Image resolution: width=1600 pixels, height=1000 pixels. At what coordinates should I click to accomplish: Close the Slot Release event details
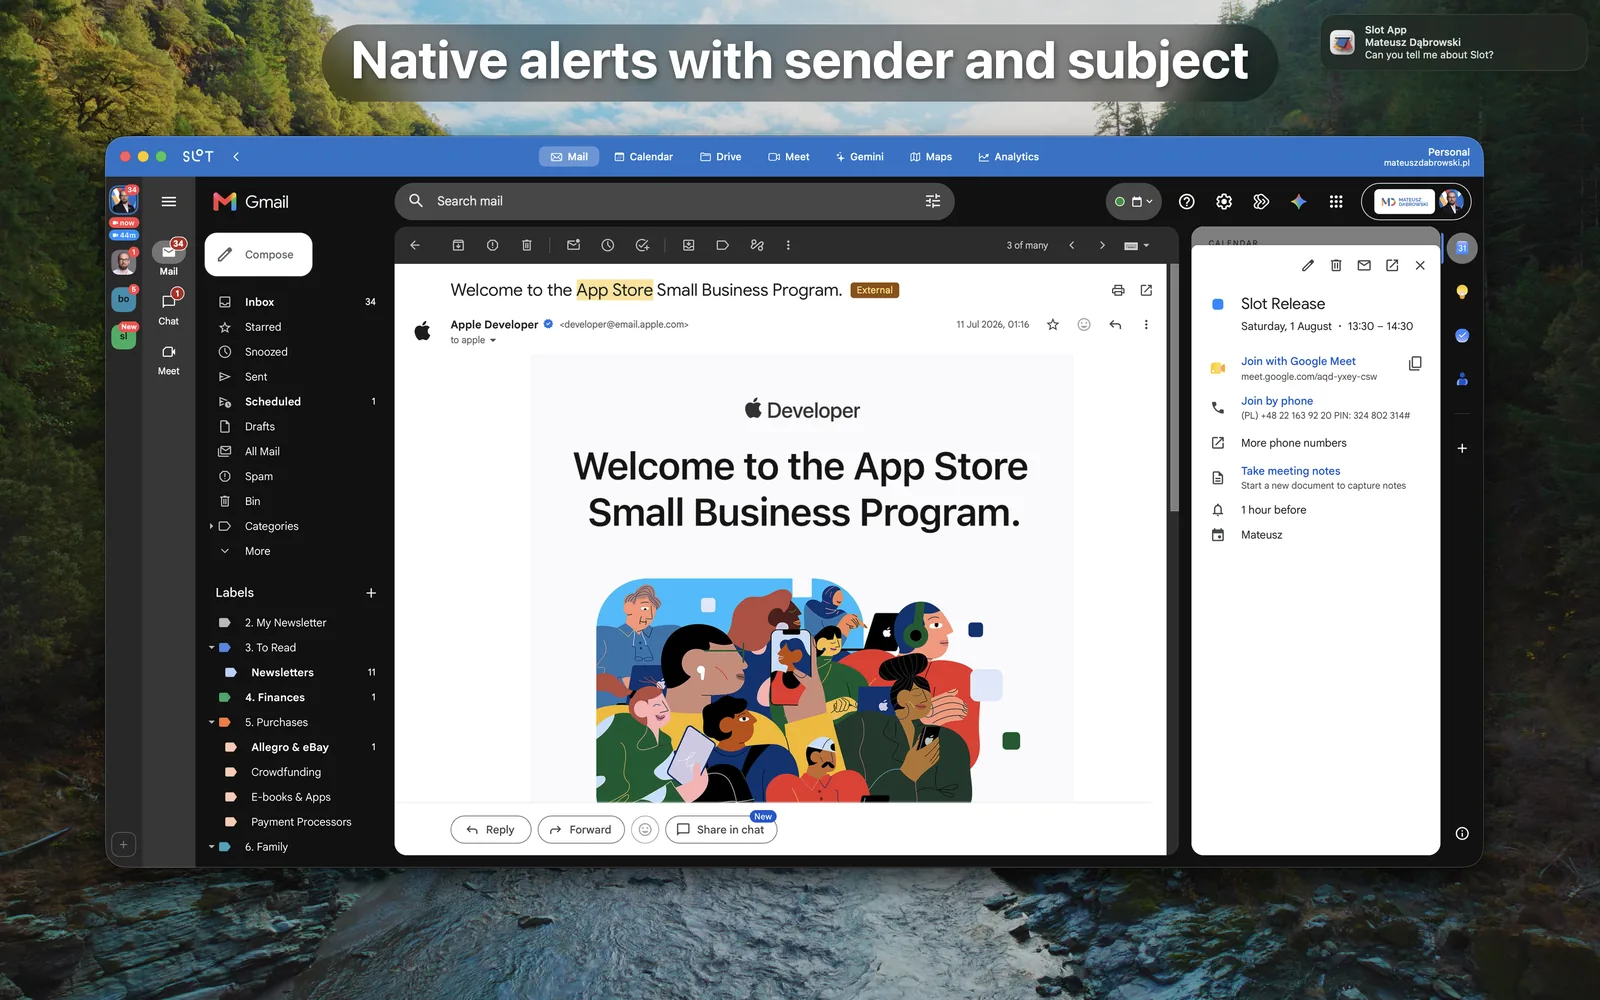point(1420,265)
